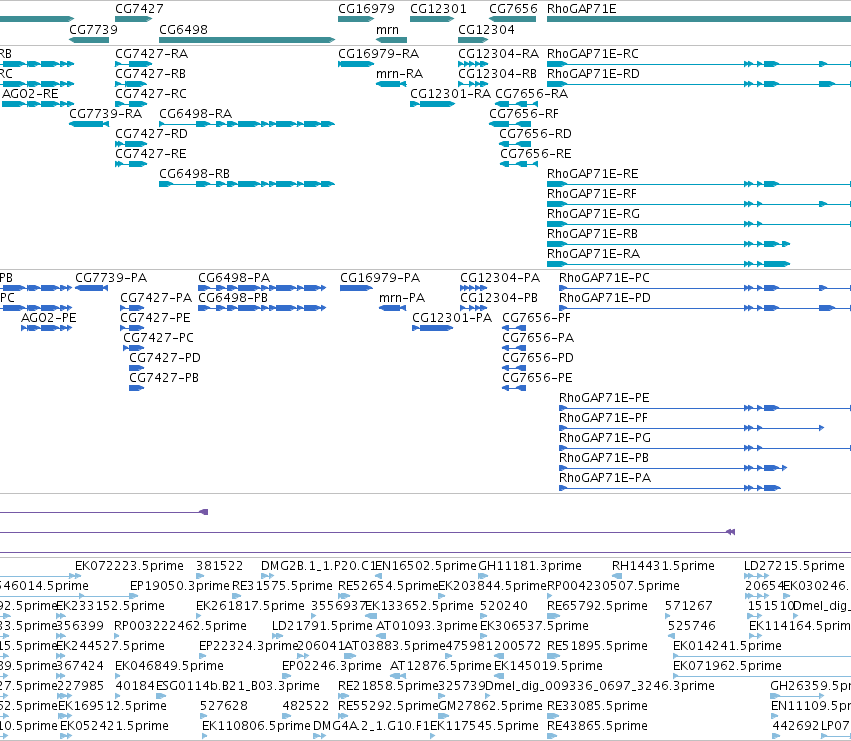Select EST GH11181.3prime
This screenshot has height=741, width=851.
click(530, 566)
